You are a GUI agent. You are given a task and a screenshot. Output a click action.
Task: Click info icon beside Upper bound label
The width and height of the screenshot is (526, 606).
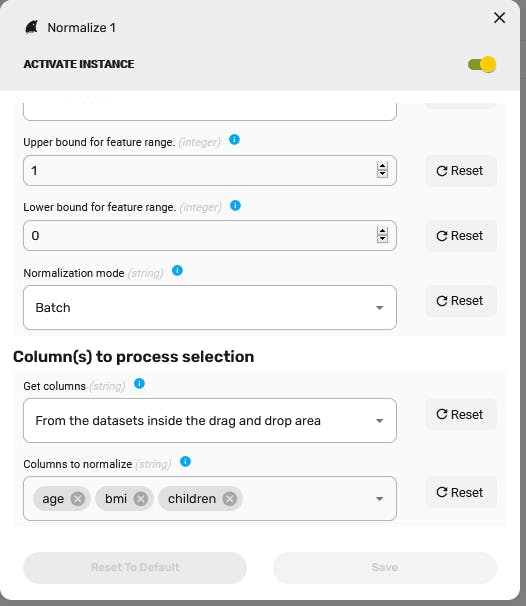pos(234,140)
